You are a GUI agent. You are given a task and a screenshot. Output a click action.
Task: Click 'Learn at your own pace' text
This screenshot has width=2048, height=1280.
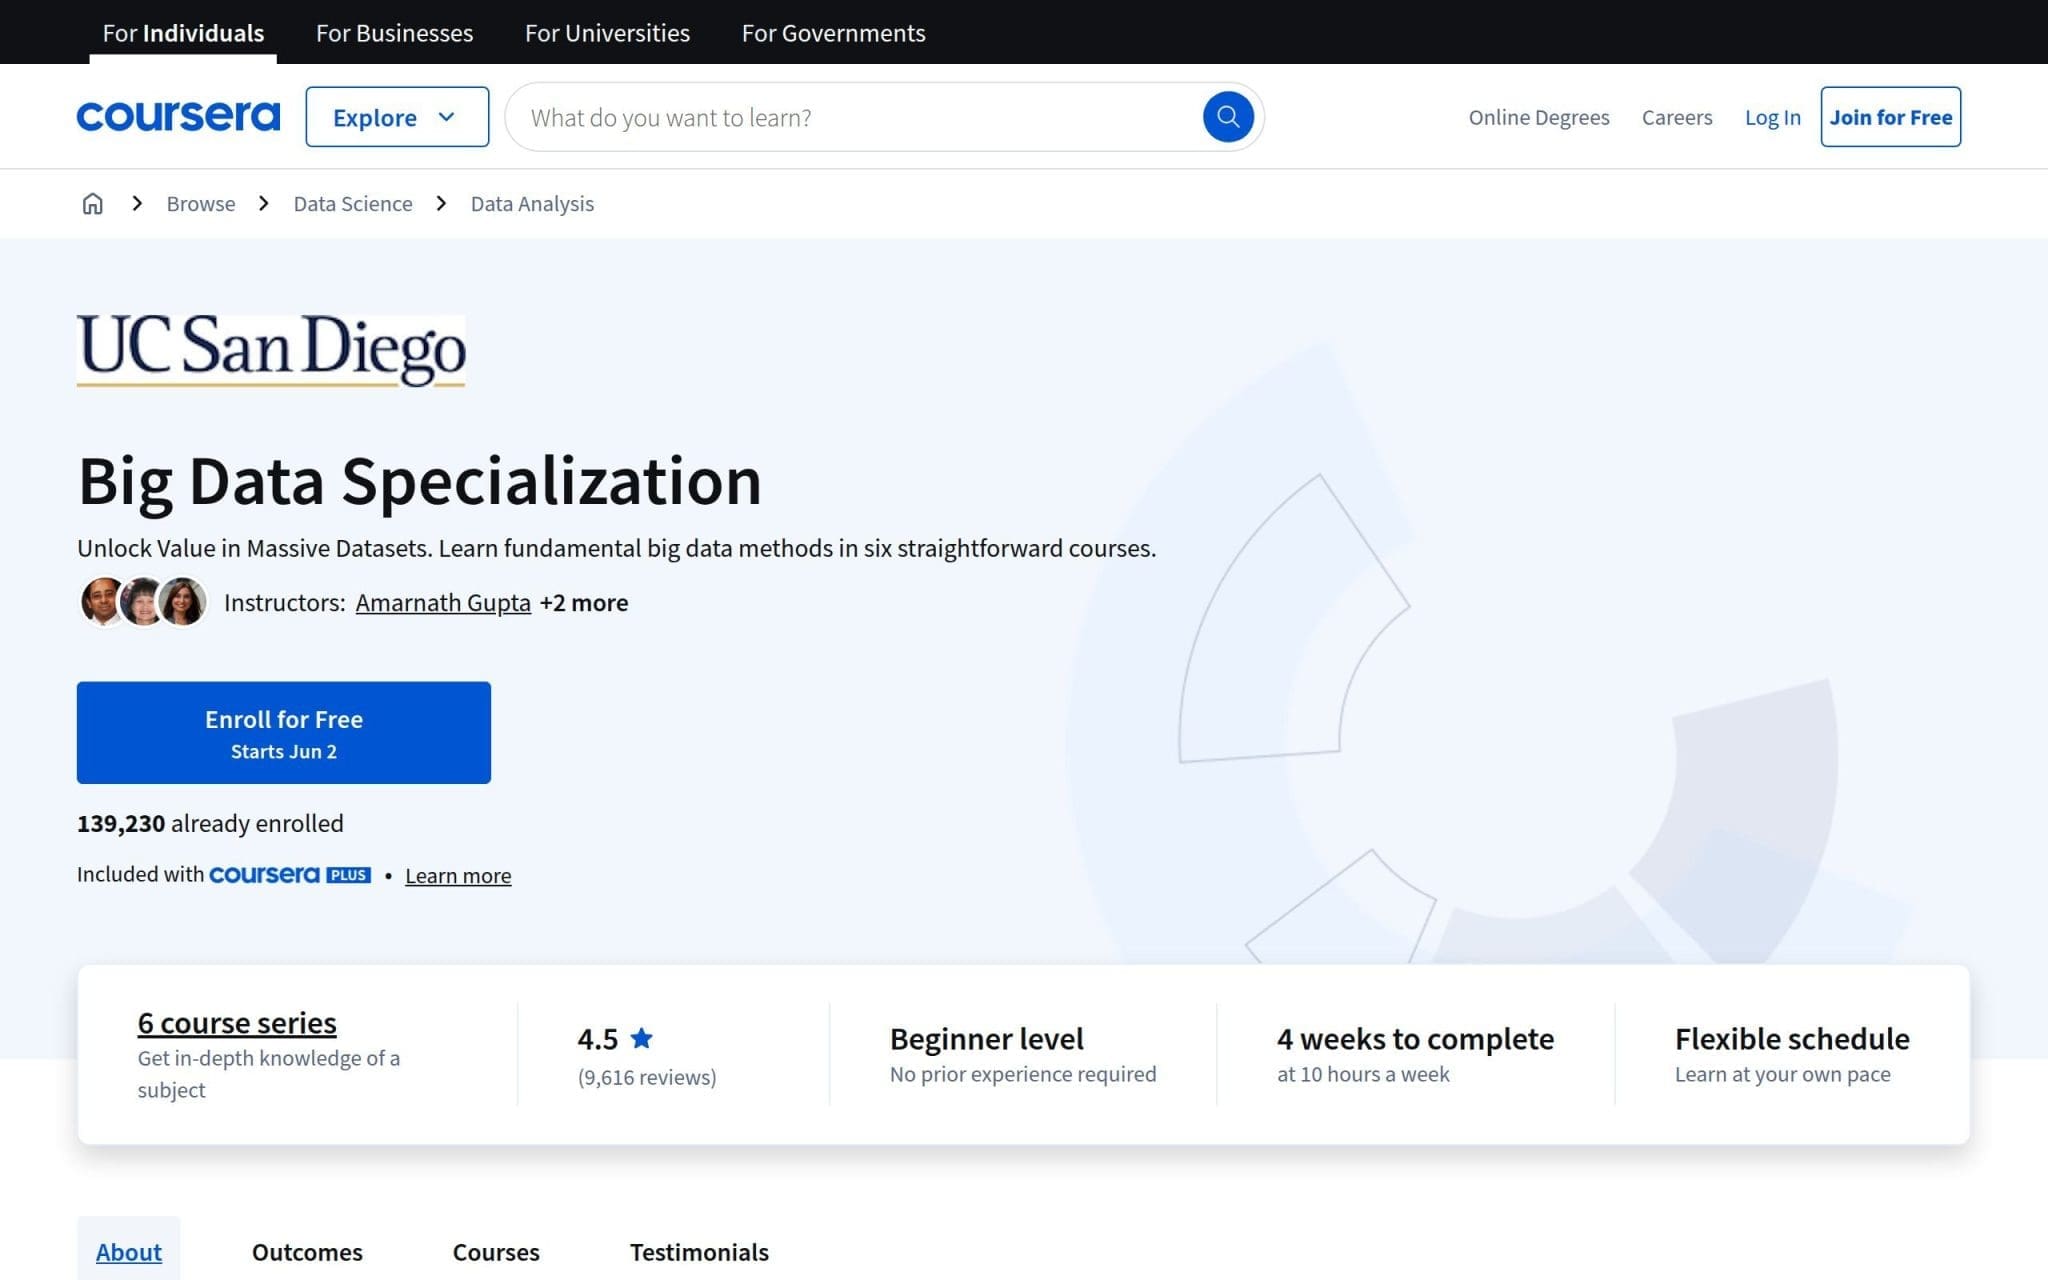click(x=1783, y=1074)
